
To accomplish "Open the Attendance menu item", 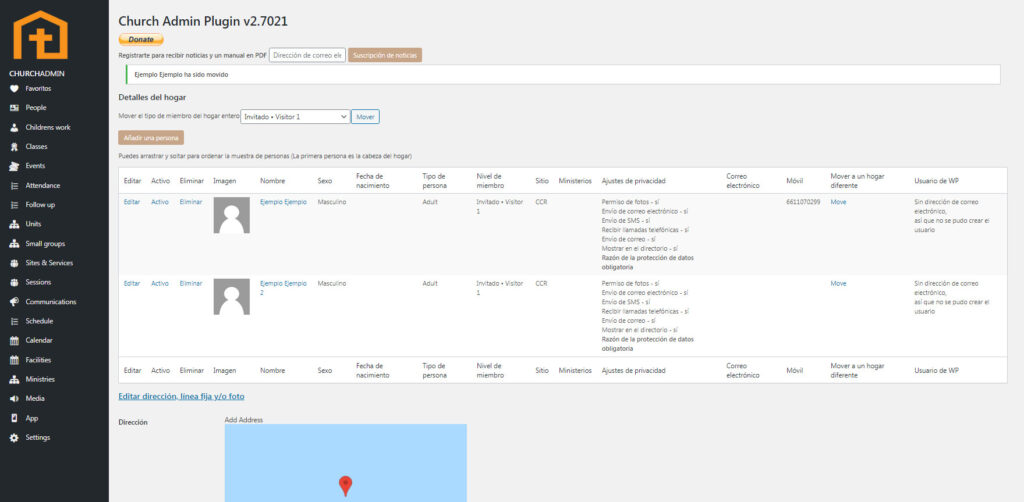I will [43, 186].
